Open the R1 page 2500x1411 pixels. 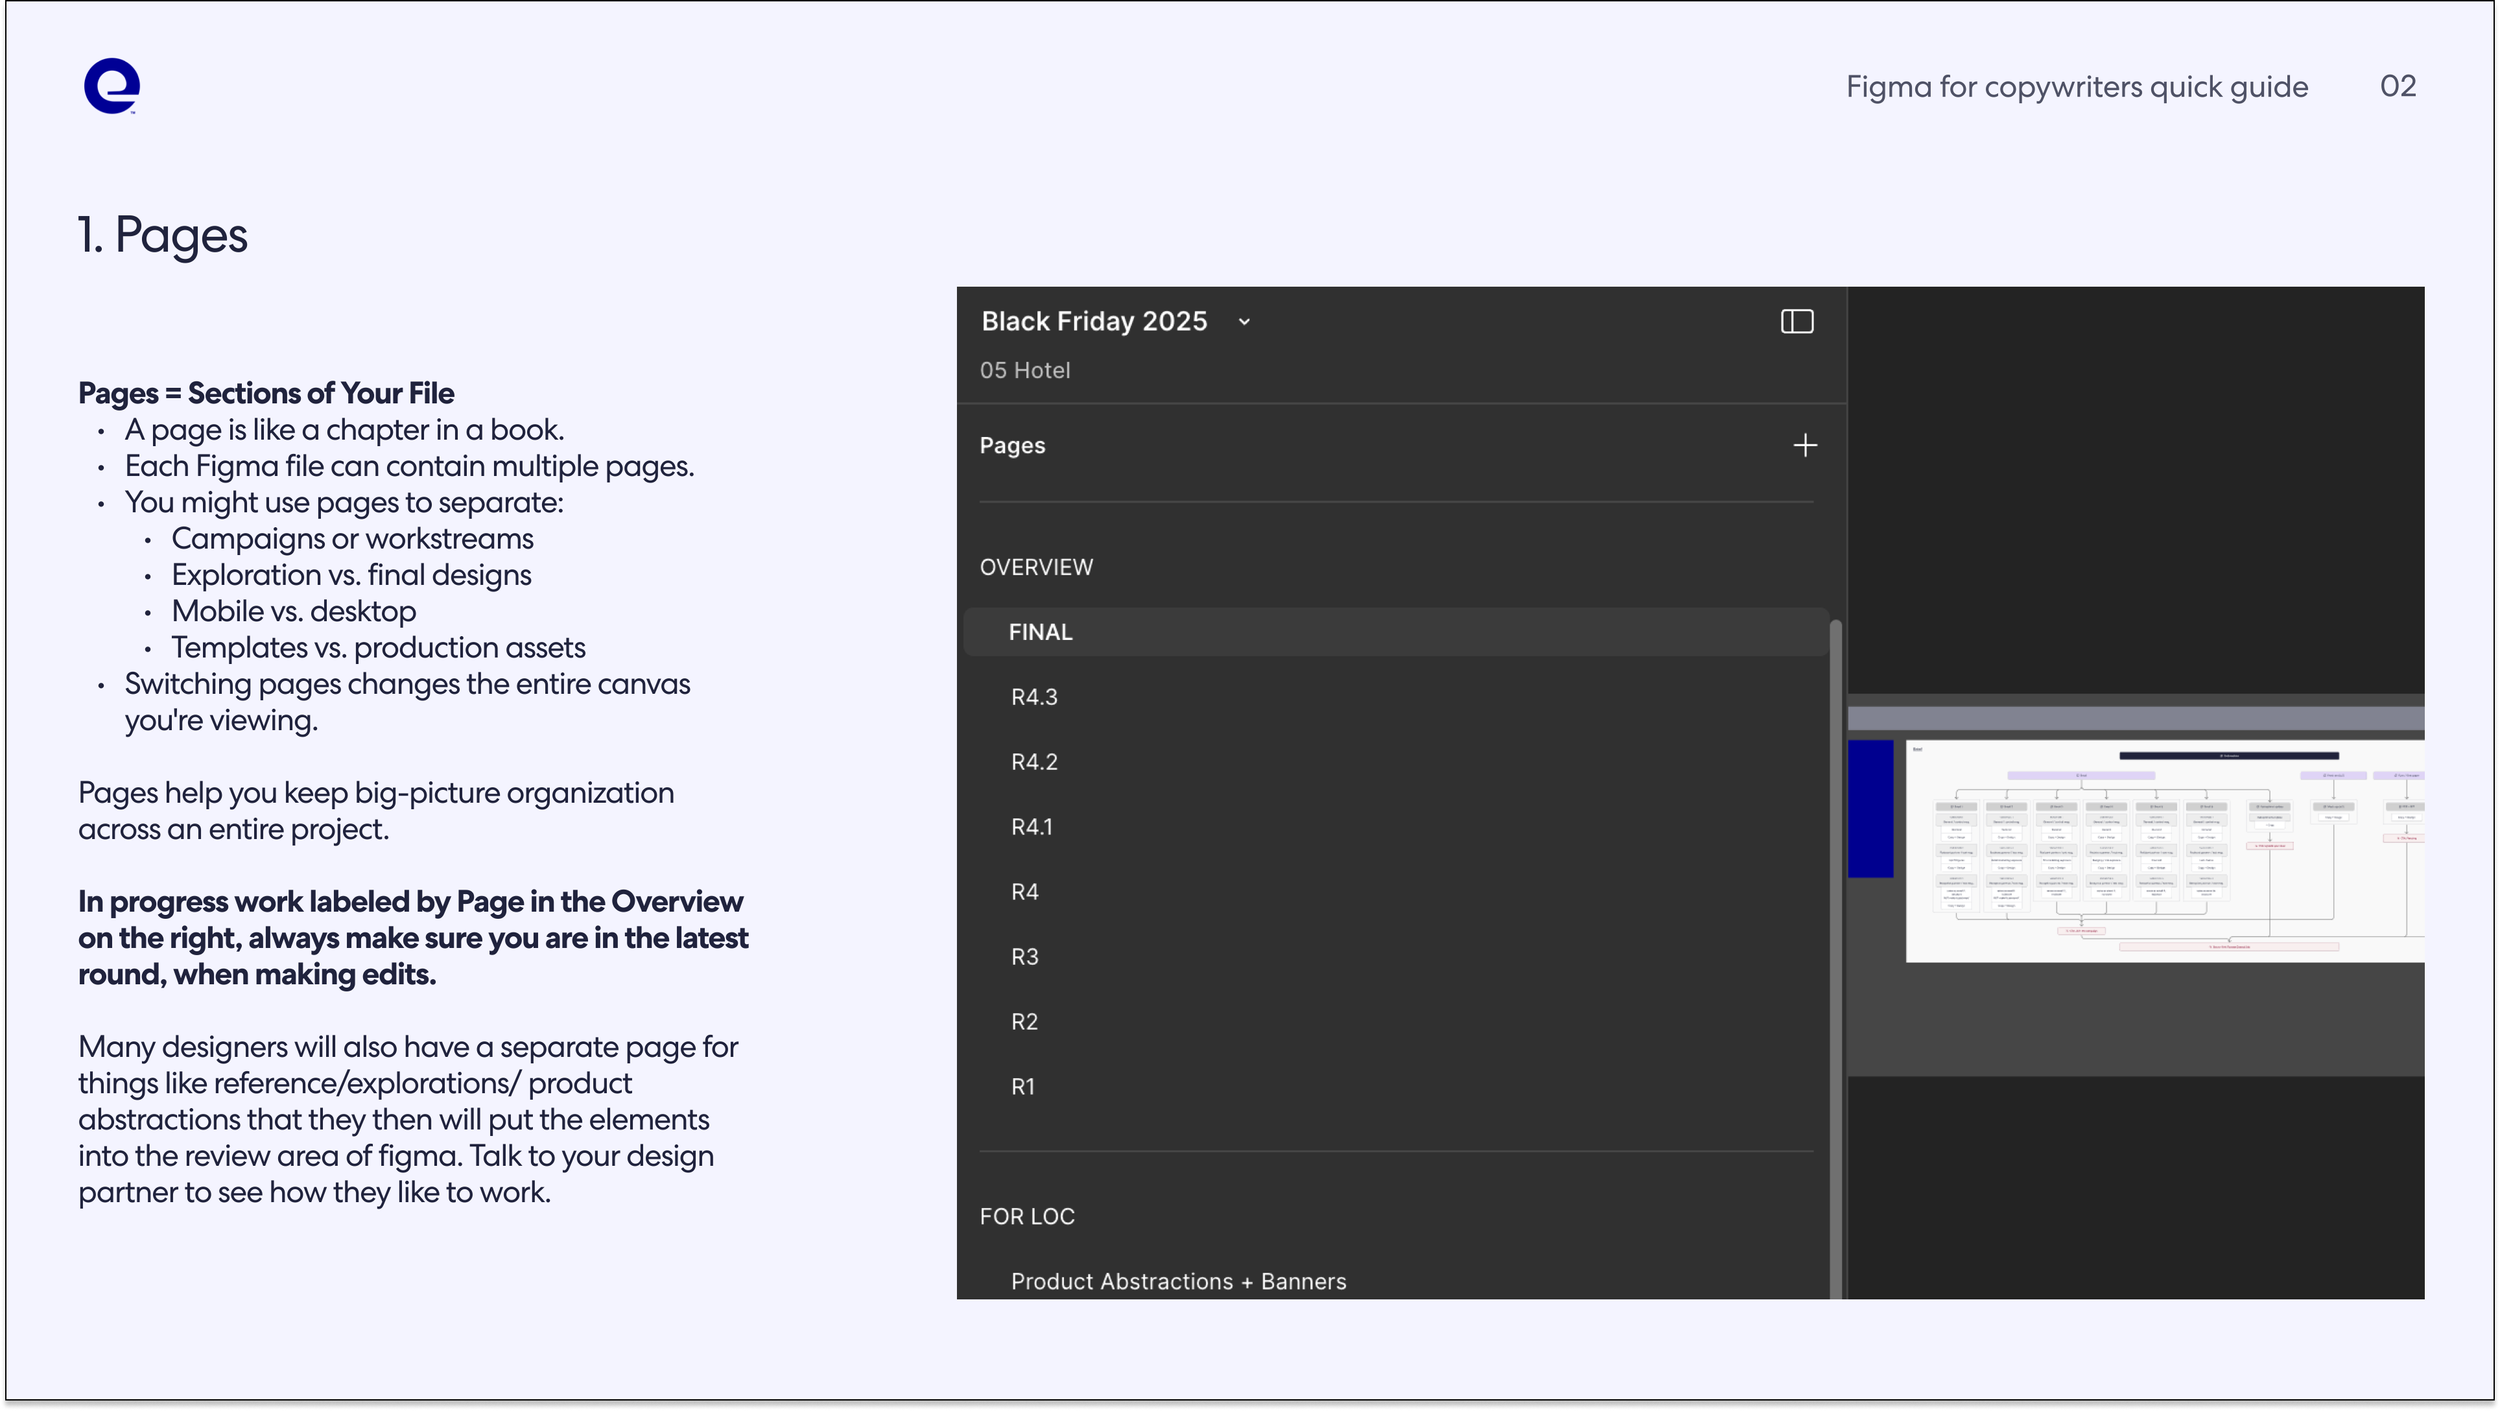coord(1022,1086)
